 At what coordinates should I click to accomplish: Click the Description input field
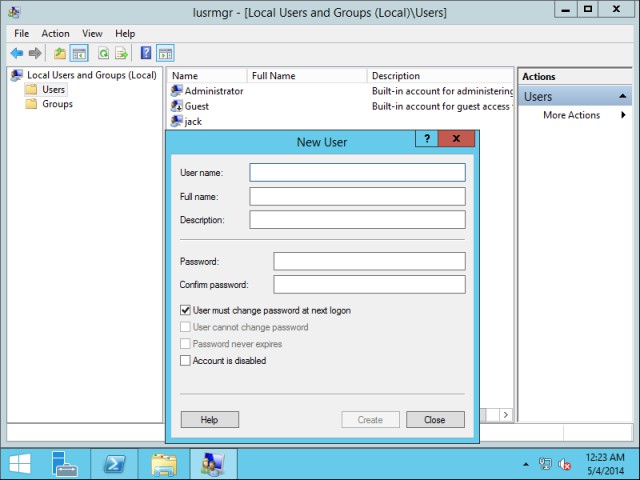coord(358,220)
